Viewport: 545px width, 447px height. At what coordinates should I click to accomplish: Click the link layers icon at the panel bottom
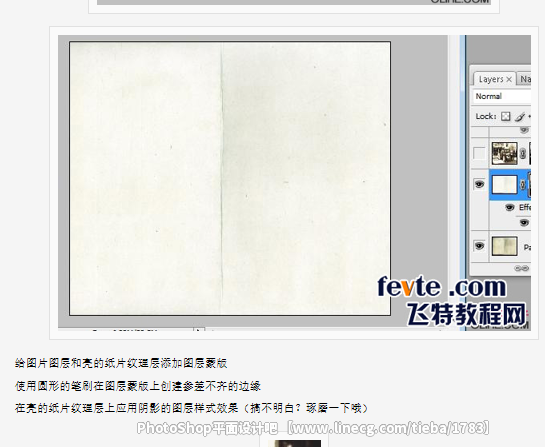pos(521,268)
